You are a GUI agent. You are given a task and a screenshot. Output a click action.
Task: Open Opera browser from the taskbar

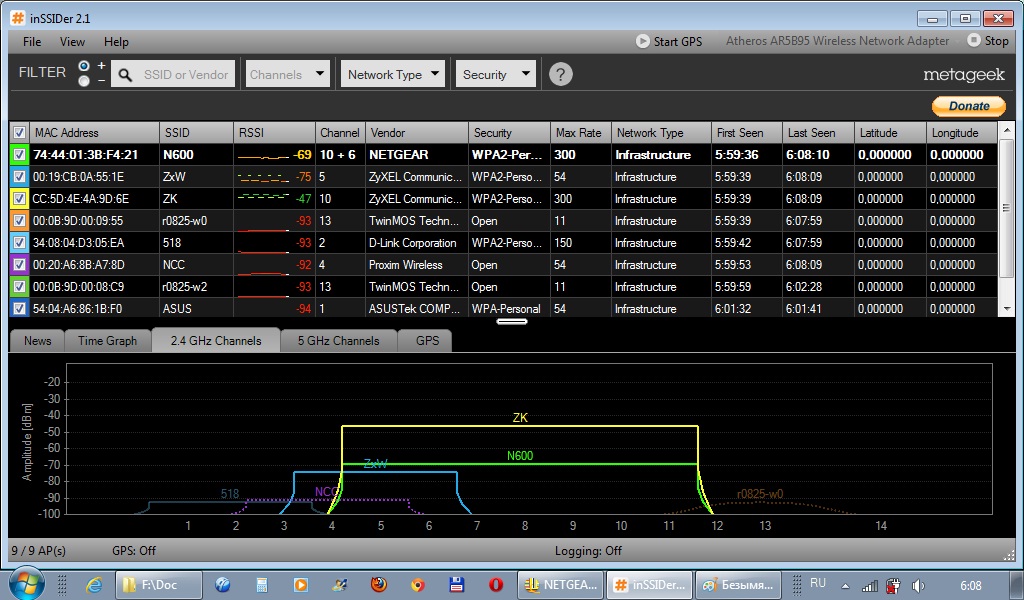pyautogui.click(x=496, y=584)
